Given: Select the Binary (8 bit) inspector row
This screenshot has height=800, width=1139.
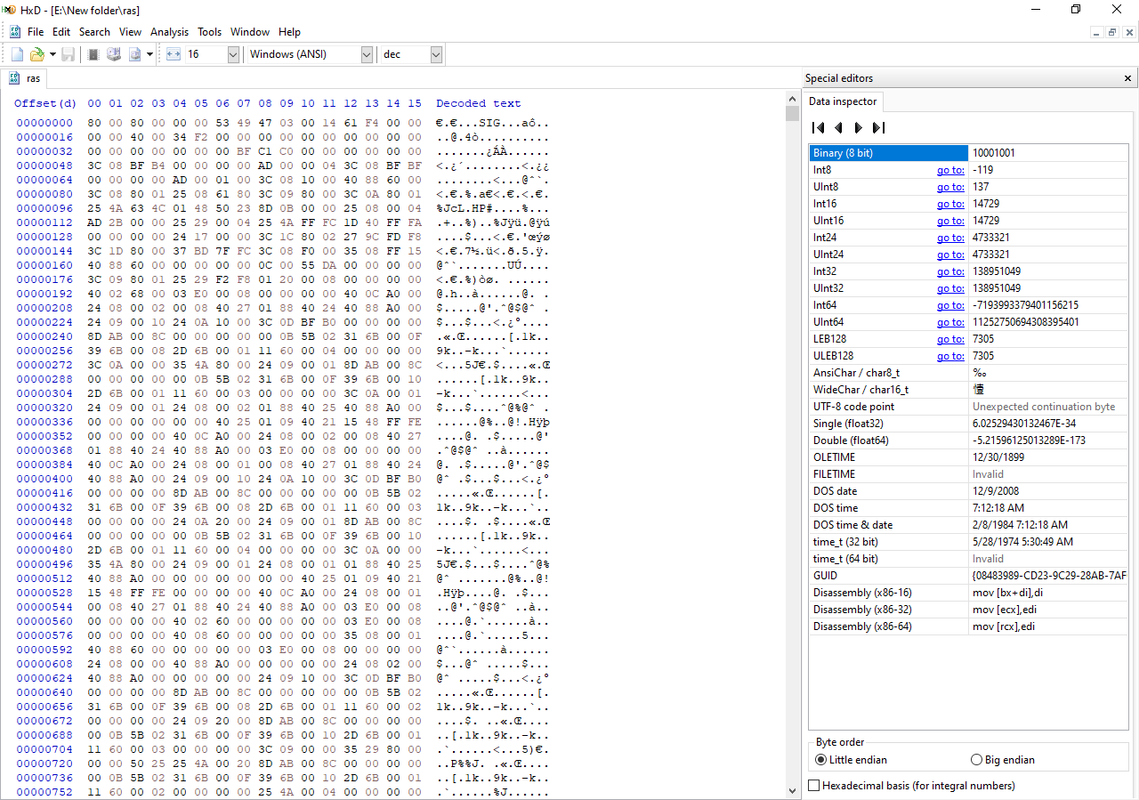Looking at the screenshot, I should 969,153.
